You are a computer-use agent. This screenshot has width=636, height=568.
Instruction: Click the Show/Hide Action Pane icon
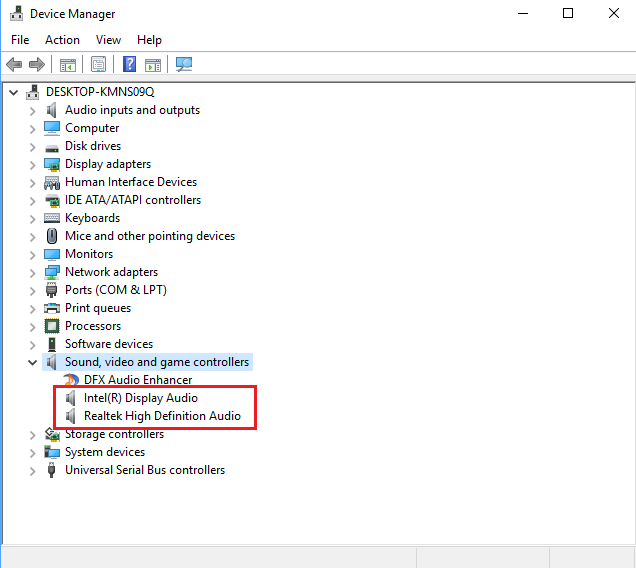pos(153,65)
